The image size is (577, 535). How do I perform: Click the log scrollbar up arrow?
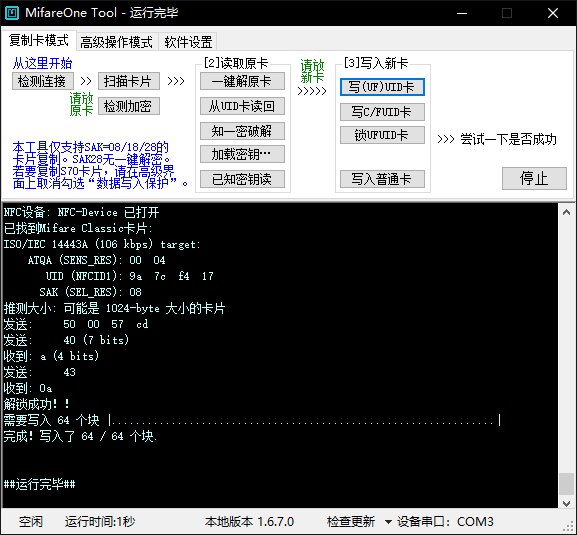[x=567, y=212]
